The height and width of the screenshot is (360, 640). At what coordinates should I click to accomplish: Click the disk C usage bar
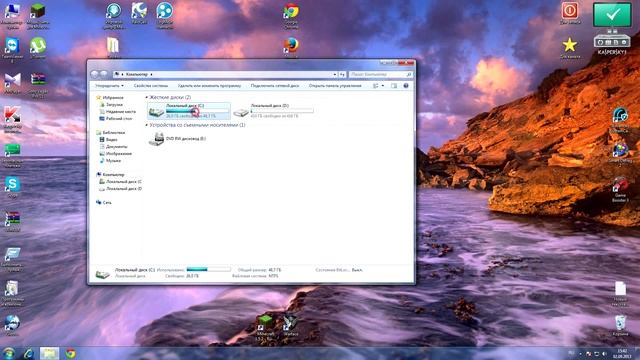(x=197, y=111)
